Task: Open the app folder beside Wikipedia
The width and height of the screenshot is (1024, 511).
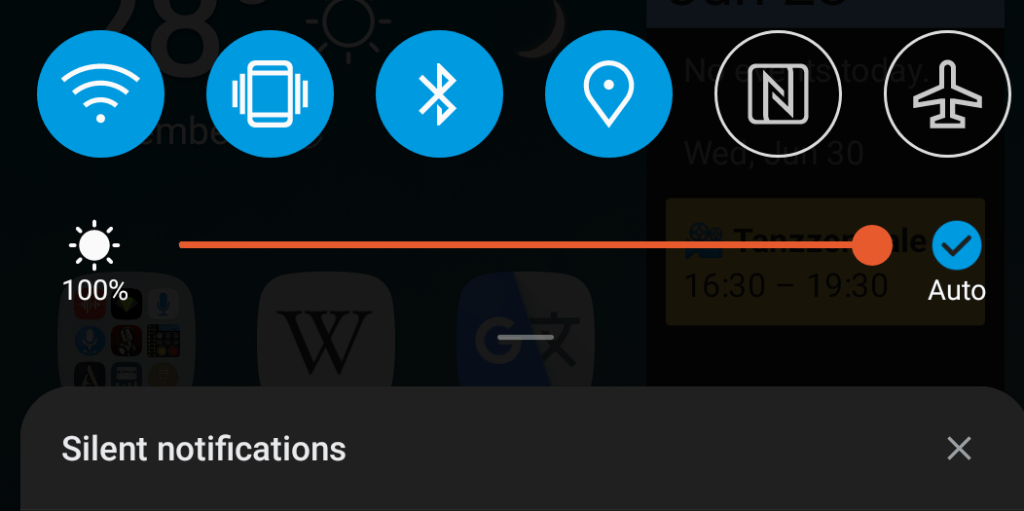Action: (x=127, y=333)
